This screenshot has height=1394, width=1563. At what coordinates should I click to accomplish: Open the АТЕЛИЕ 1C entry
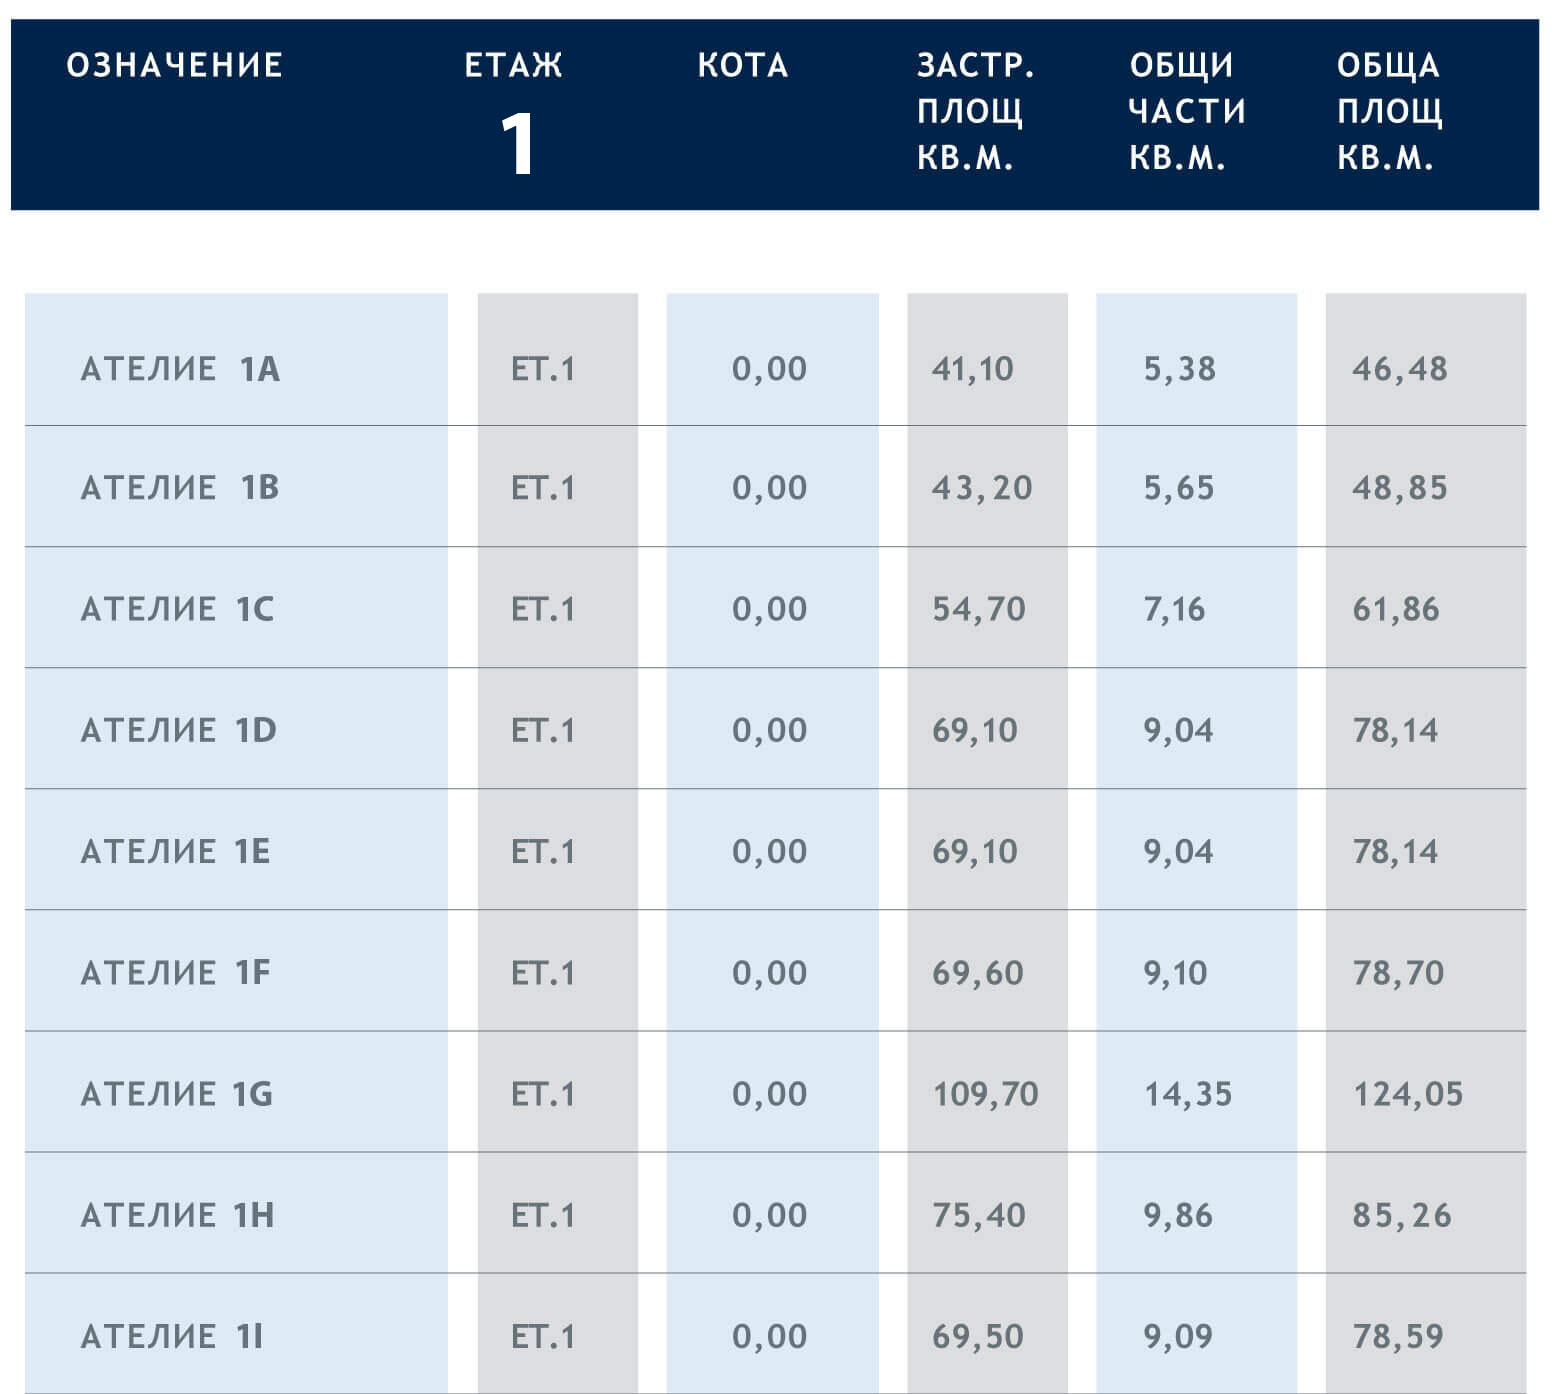[x=177, y=609]
